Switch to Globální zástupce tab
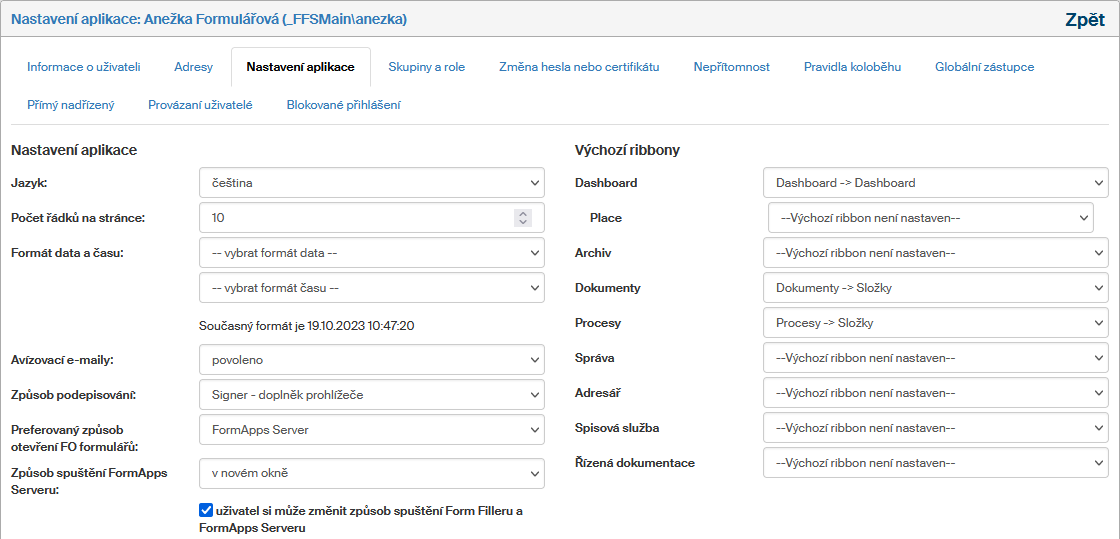The width and height of the screenshot is (1120, 539). pyautogui.click(x=984, y=67)
